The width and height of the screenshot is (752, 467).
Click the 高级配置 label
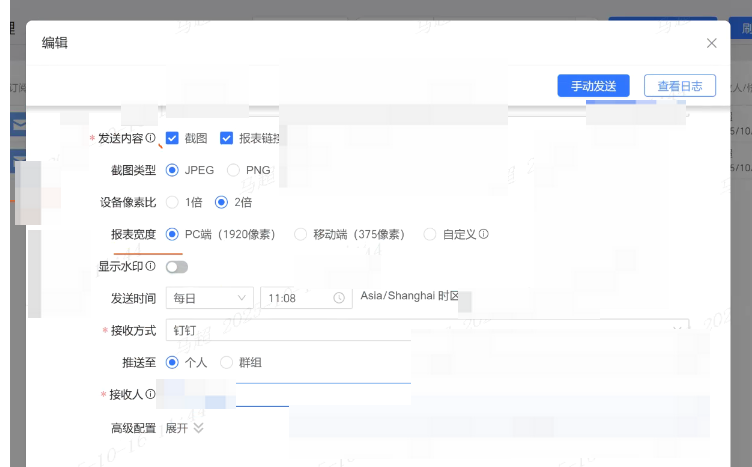133,428
